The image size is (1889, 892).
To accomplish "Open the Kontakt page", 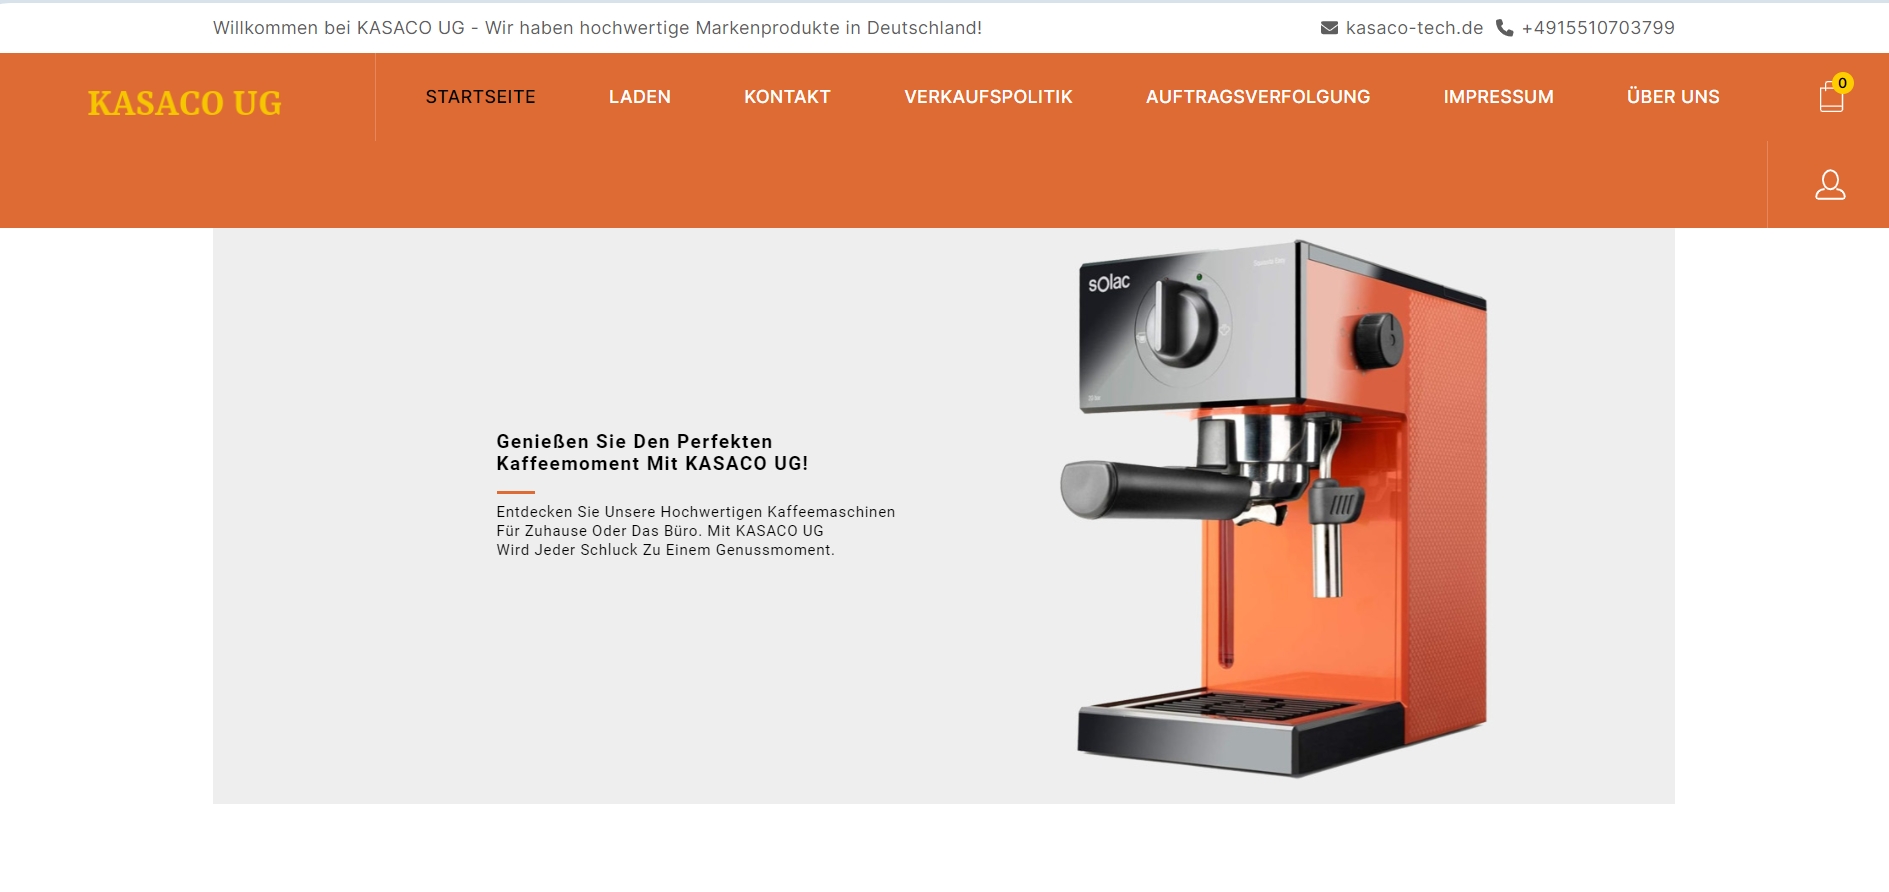I will click(787, 97).
